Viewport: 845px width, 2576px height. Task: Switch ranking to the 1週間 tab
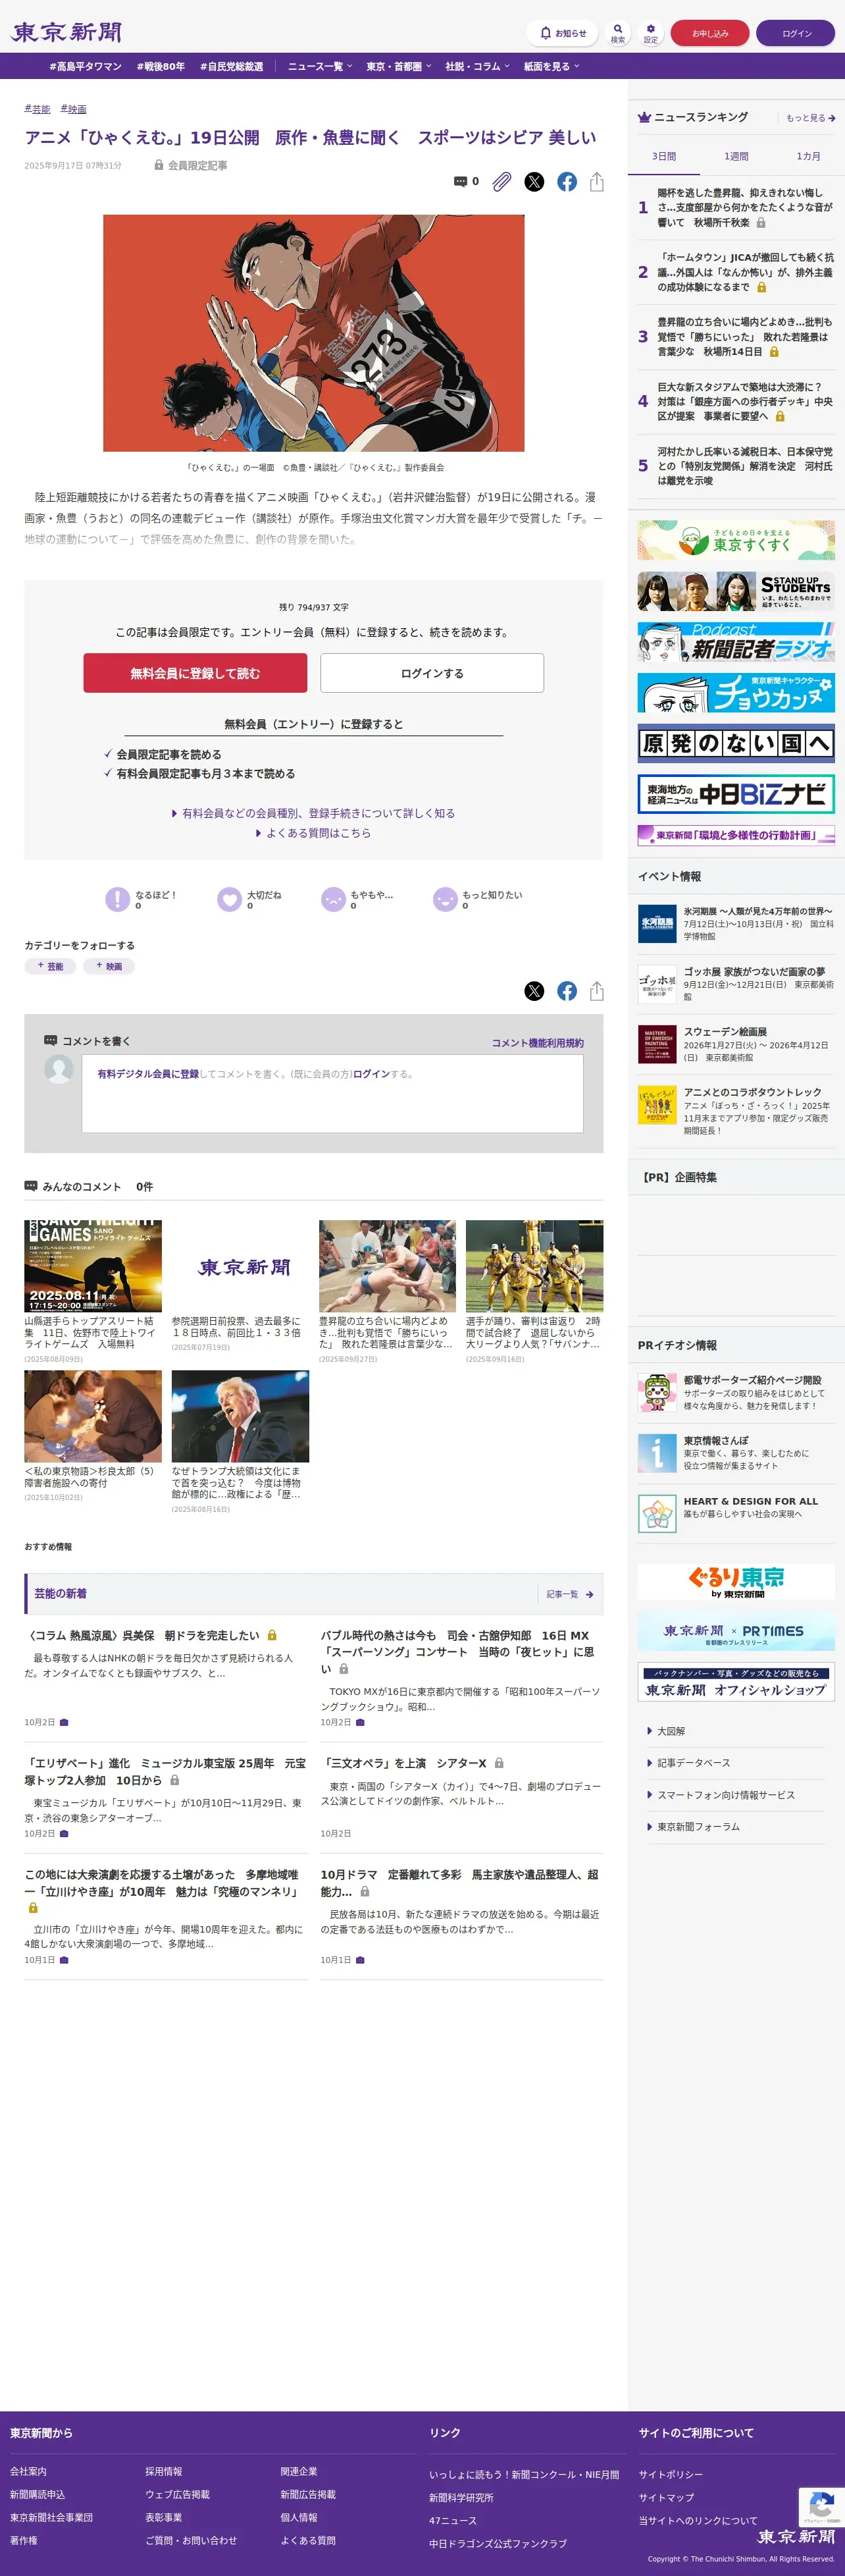736,157
